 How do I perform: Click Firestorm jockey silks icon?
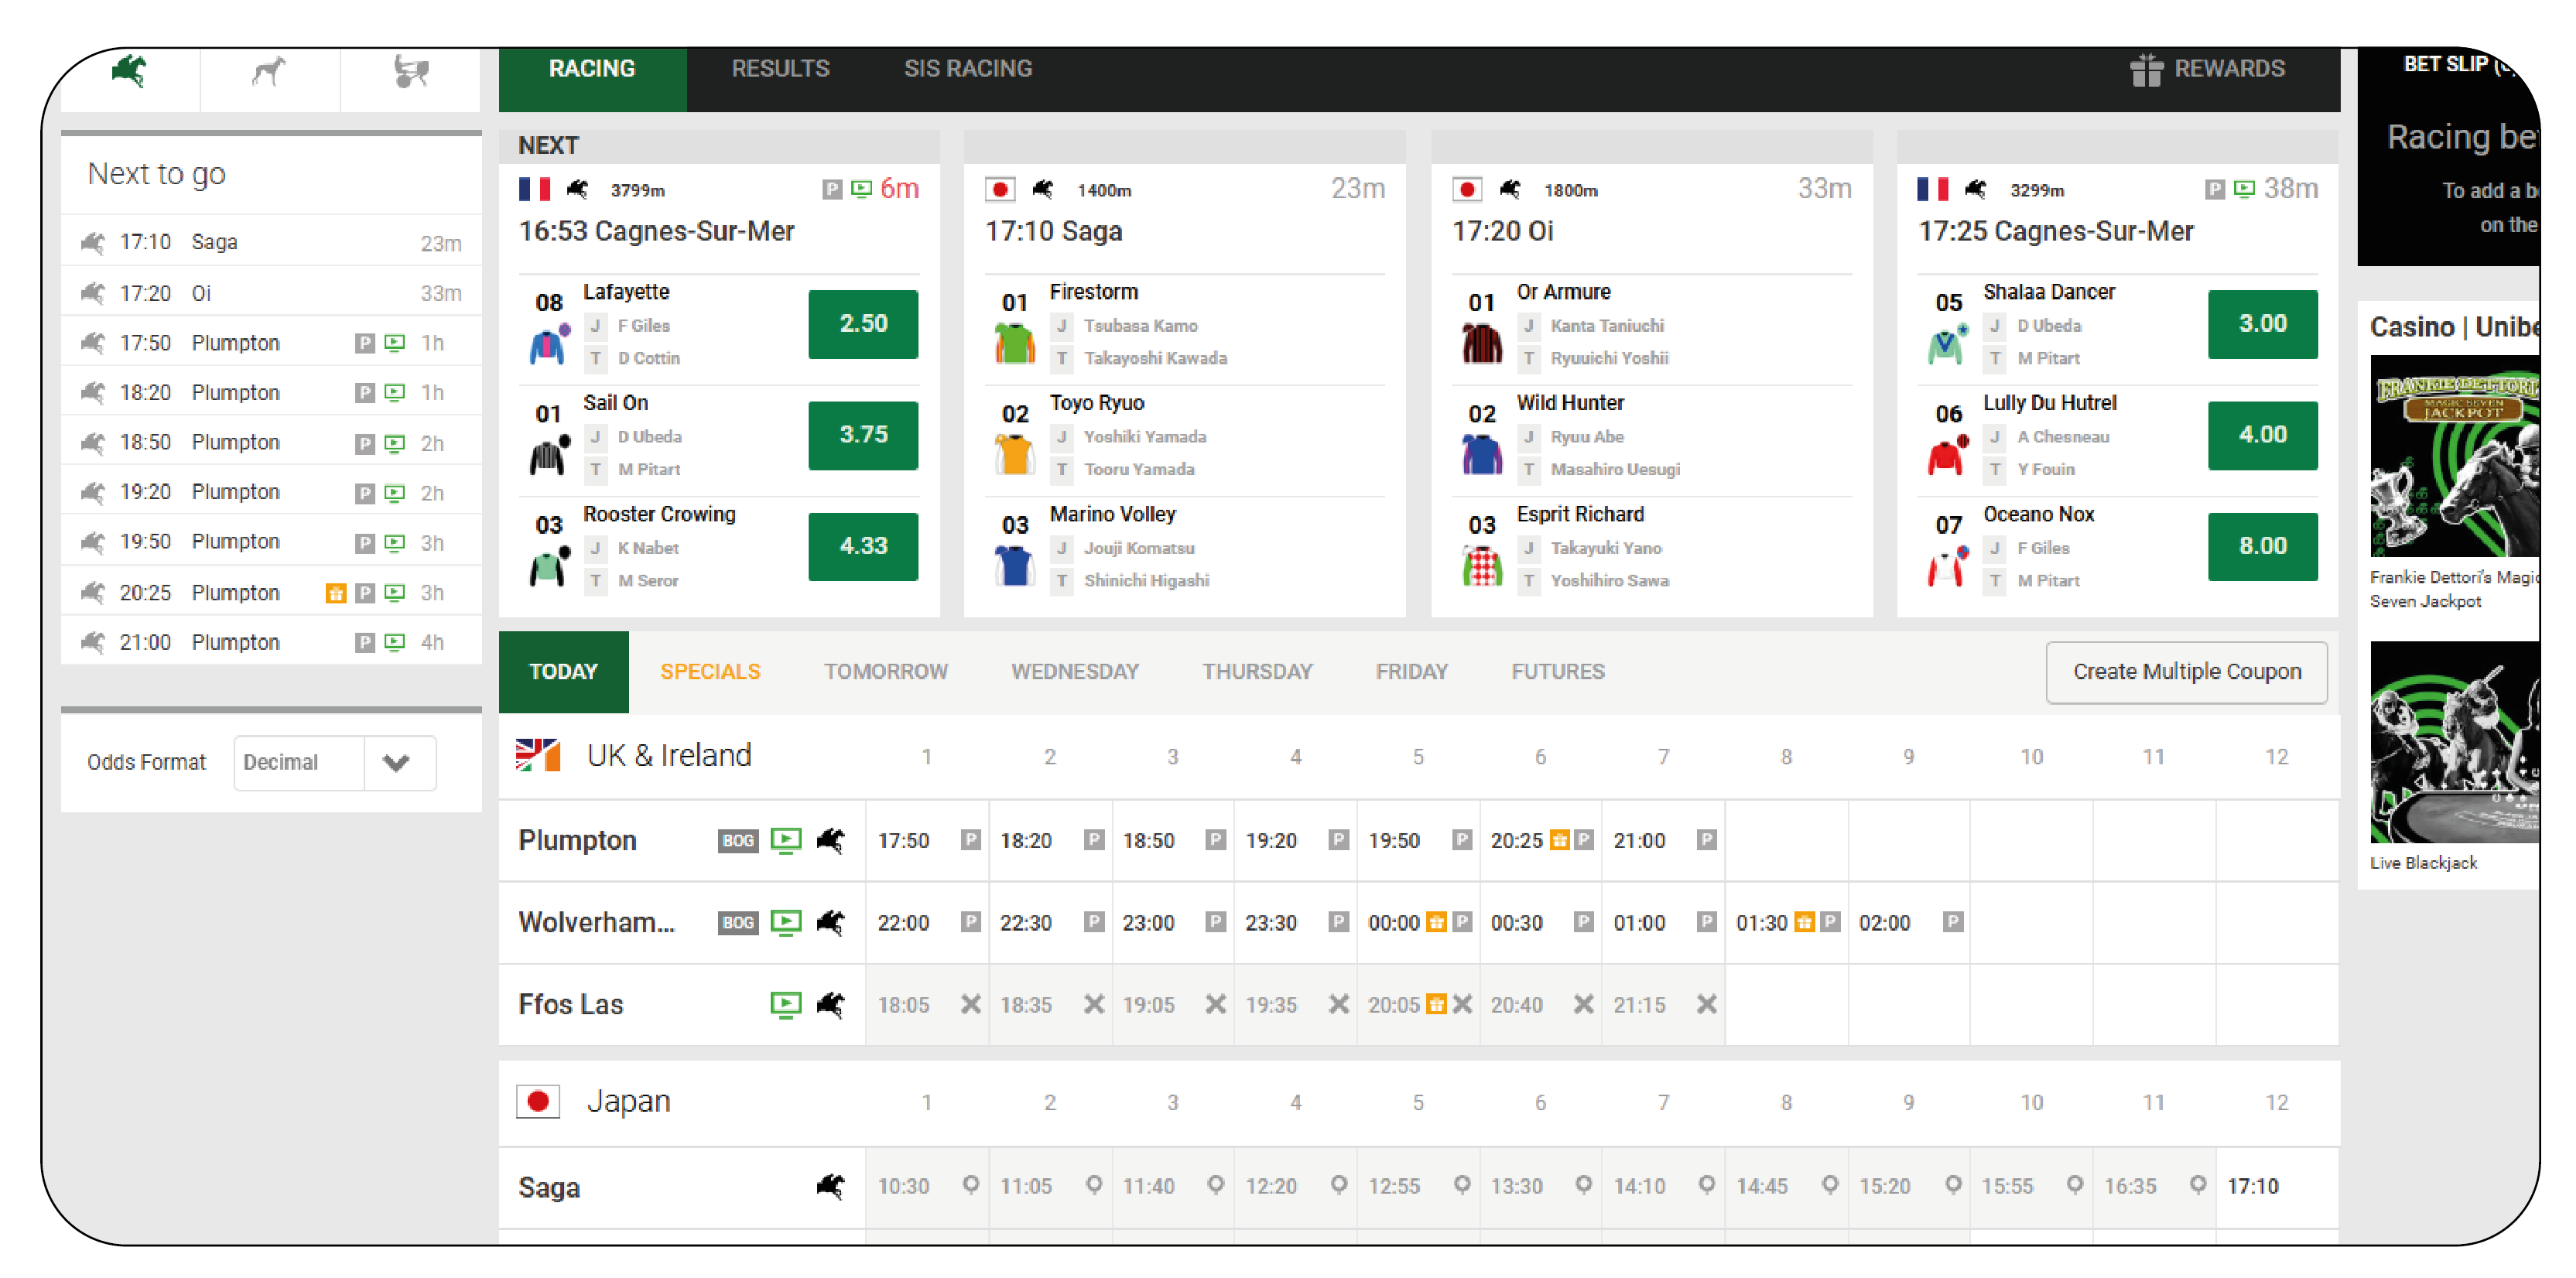coord(1015,344)
